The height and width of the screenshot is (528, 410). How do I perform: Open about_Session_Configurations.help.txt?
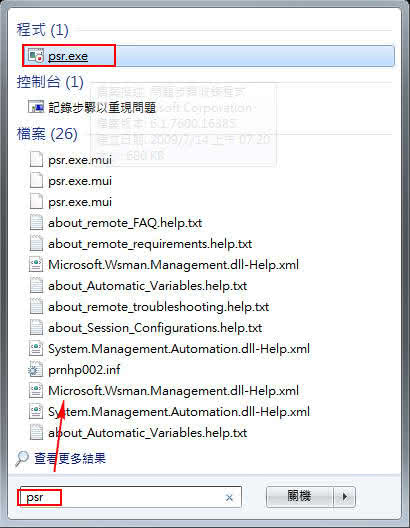click(x=155, y=328)
